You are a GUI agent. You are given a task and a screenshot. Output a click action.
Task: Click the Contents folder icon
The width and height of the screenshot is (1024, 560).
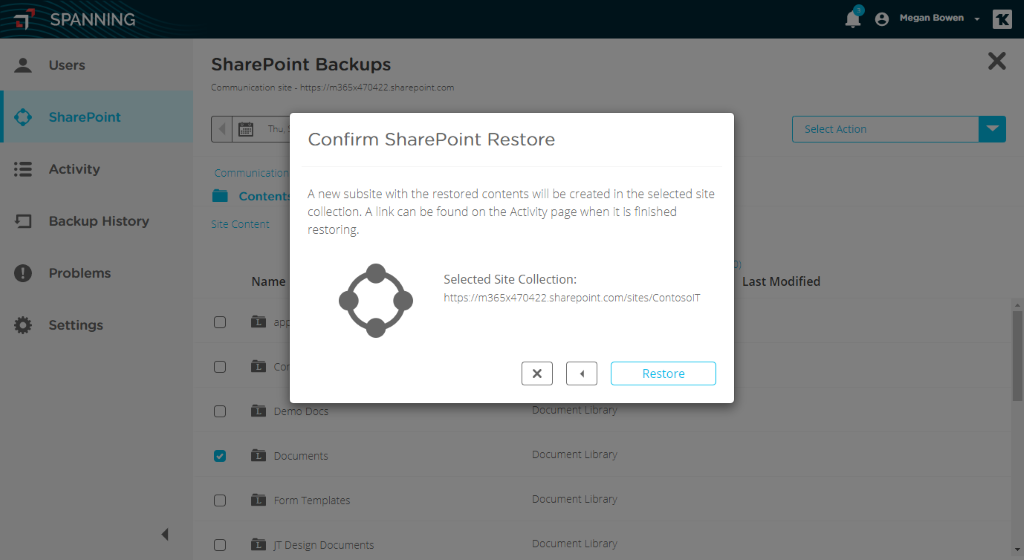220,196
